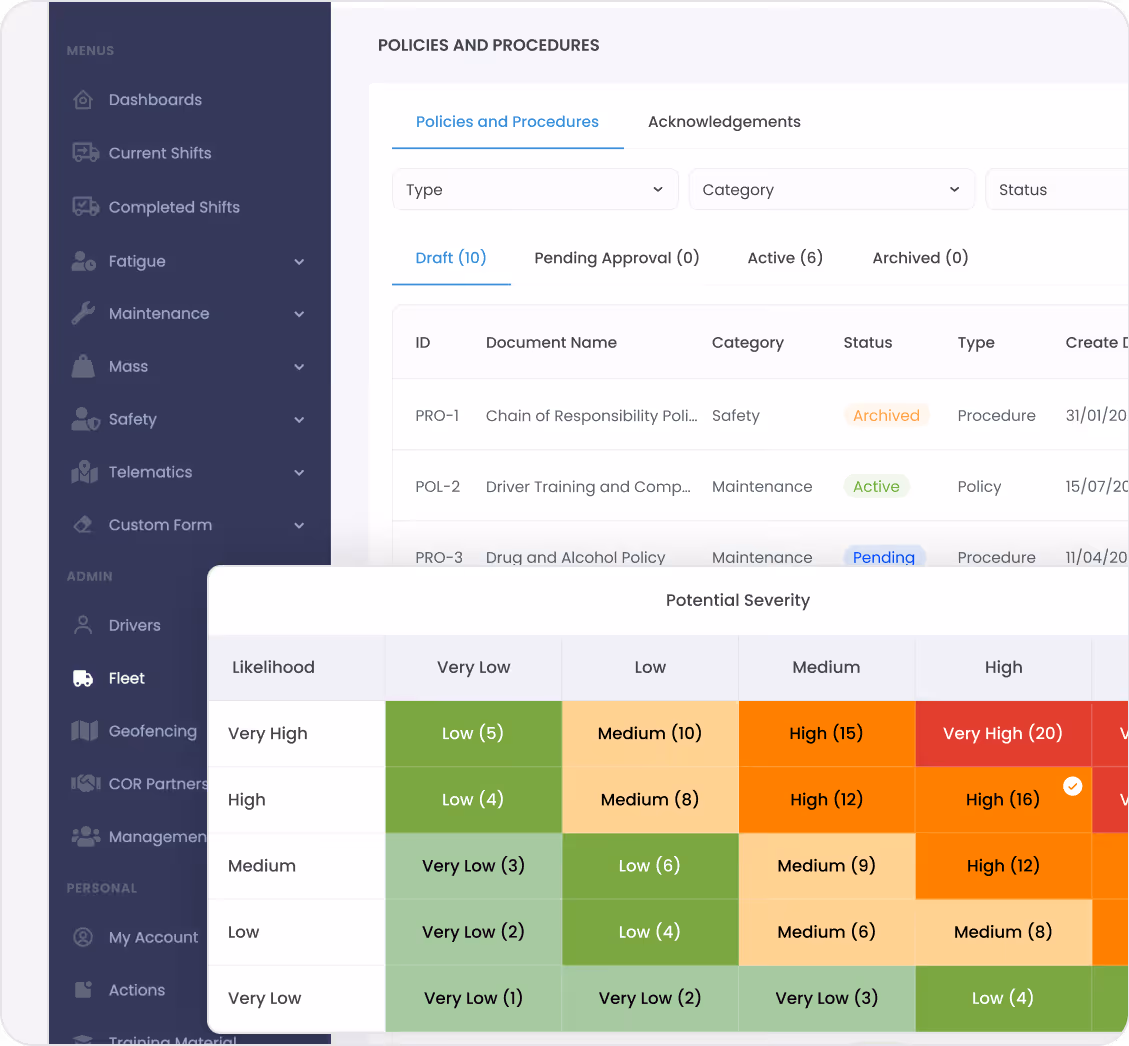
Task: Go to Completed Shifts page
Action: point(174,207)
